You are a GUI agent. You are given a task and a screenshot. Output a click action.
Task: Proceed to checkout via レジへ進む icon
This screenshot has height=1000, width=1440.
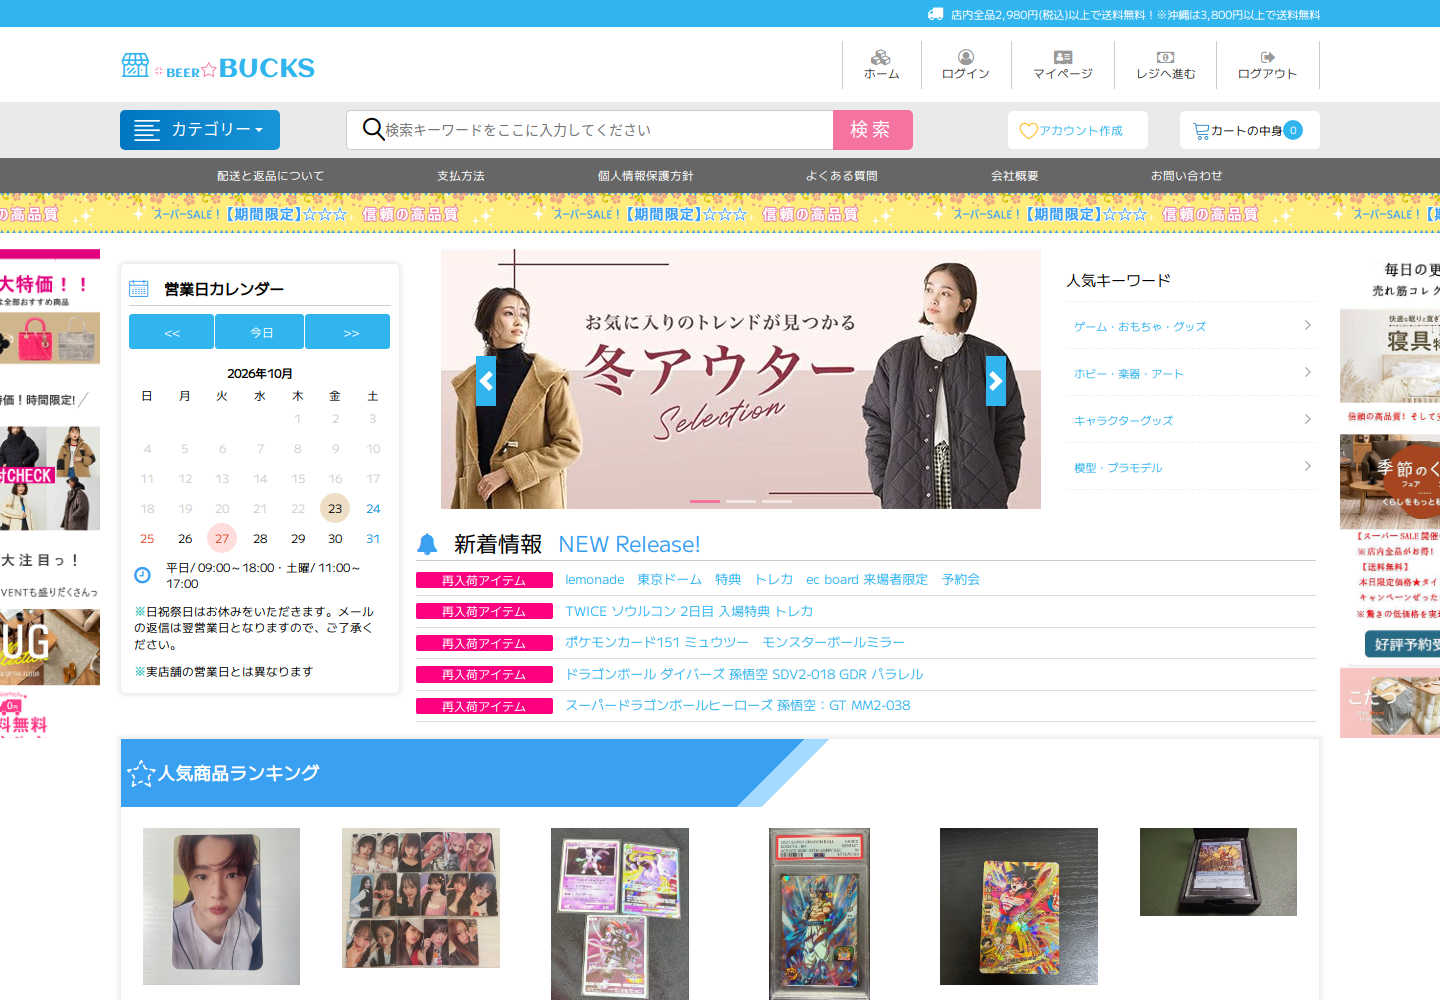tap(1165, 65)
